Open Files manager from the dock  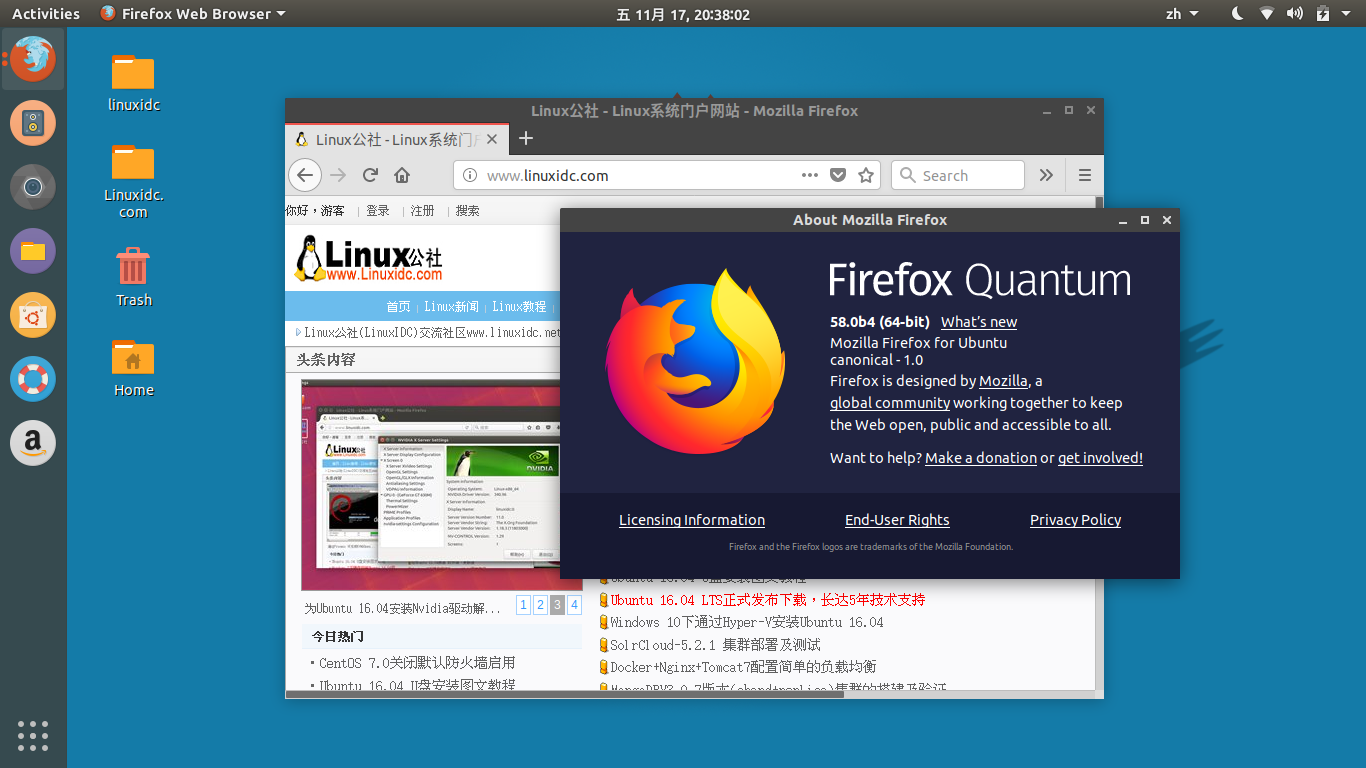tap(33, 251)
